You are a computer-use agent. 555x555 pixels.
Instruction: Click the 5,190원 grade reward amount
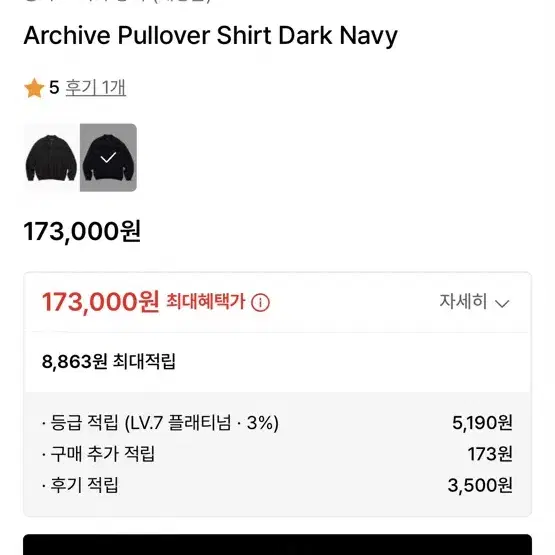[482, 423]
